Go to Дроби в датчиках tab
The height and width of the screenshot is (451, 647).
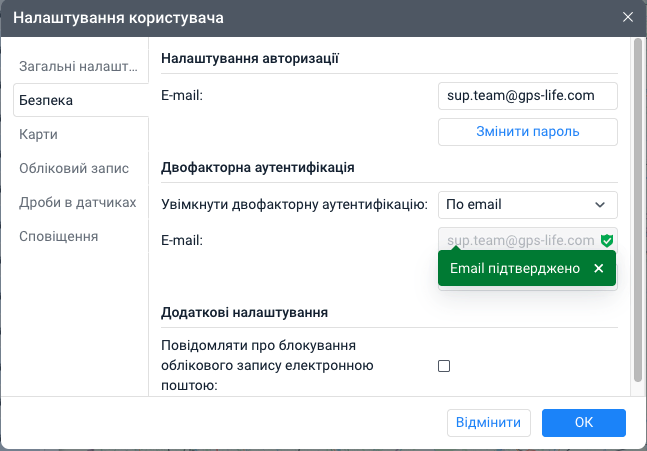click(x=81, y=202)
